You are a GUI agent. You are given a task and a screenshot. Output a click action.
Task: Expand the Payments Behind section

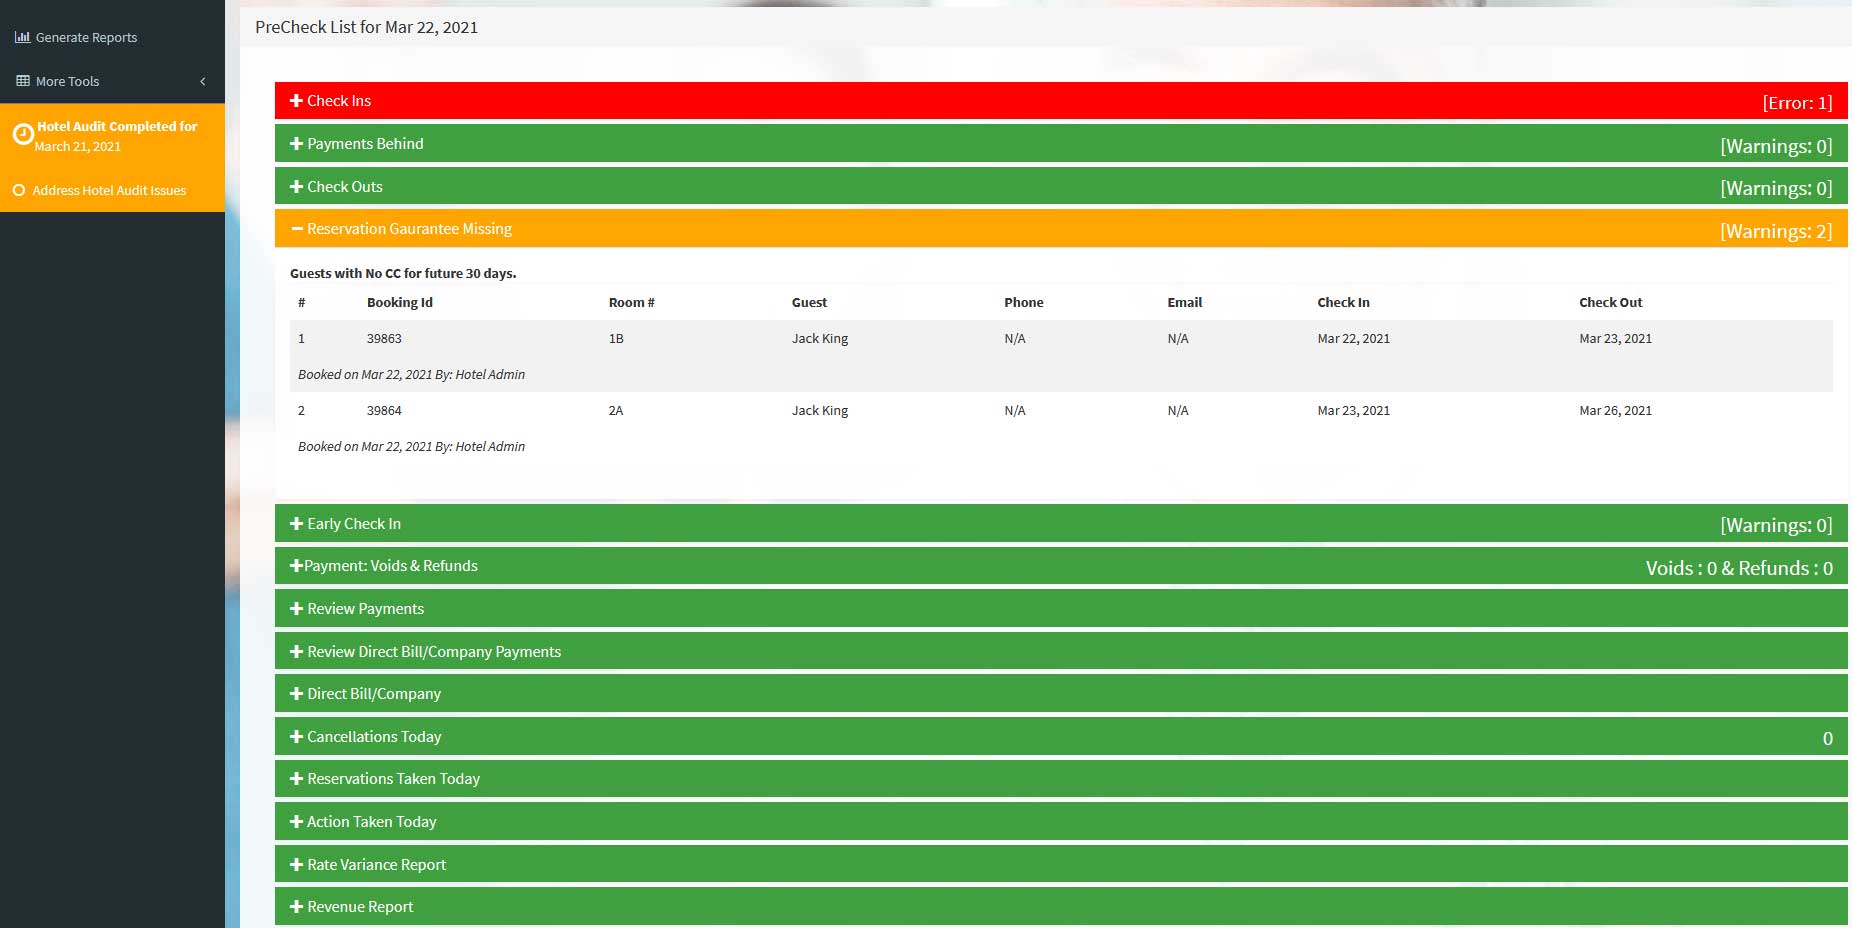pos(1061,144)
